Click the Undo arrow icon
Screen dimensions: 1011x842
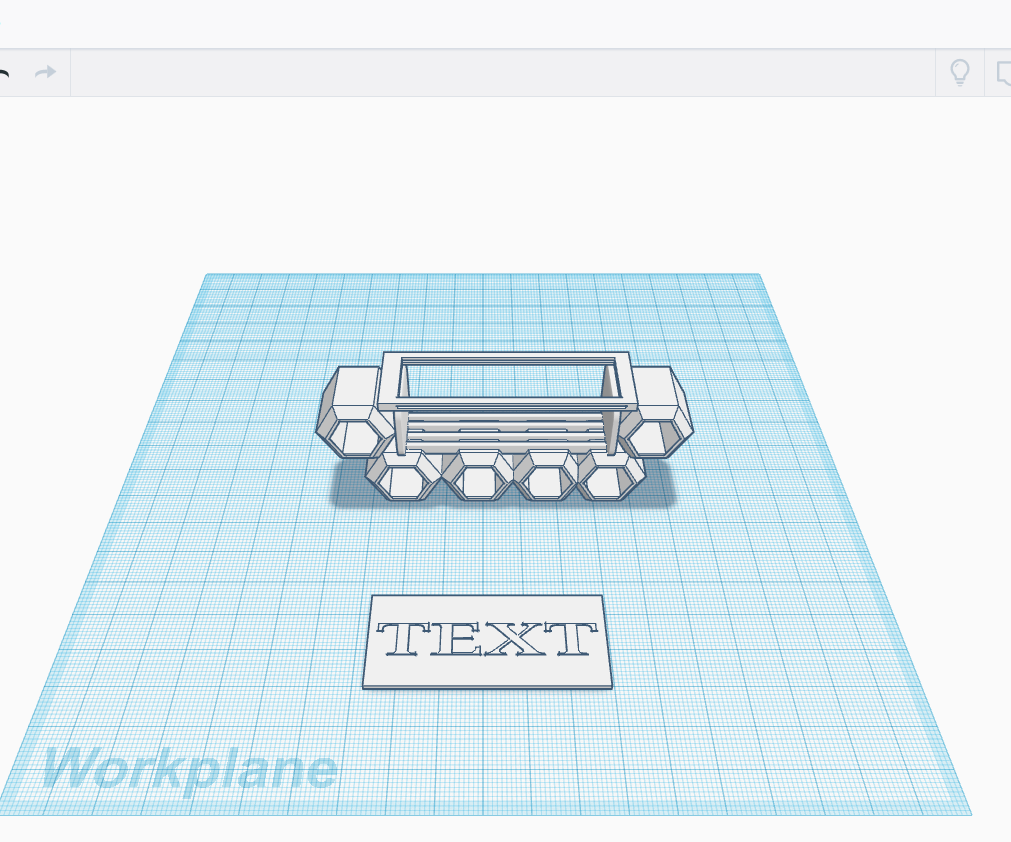[5, 72]
